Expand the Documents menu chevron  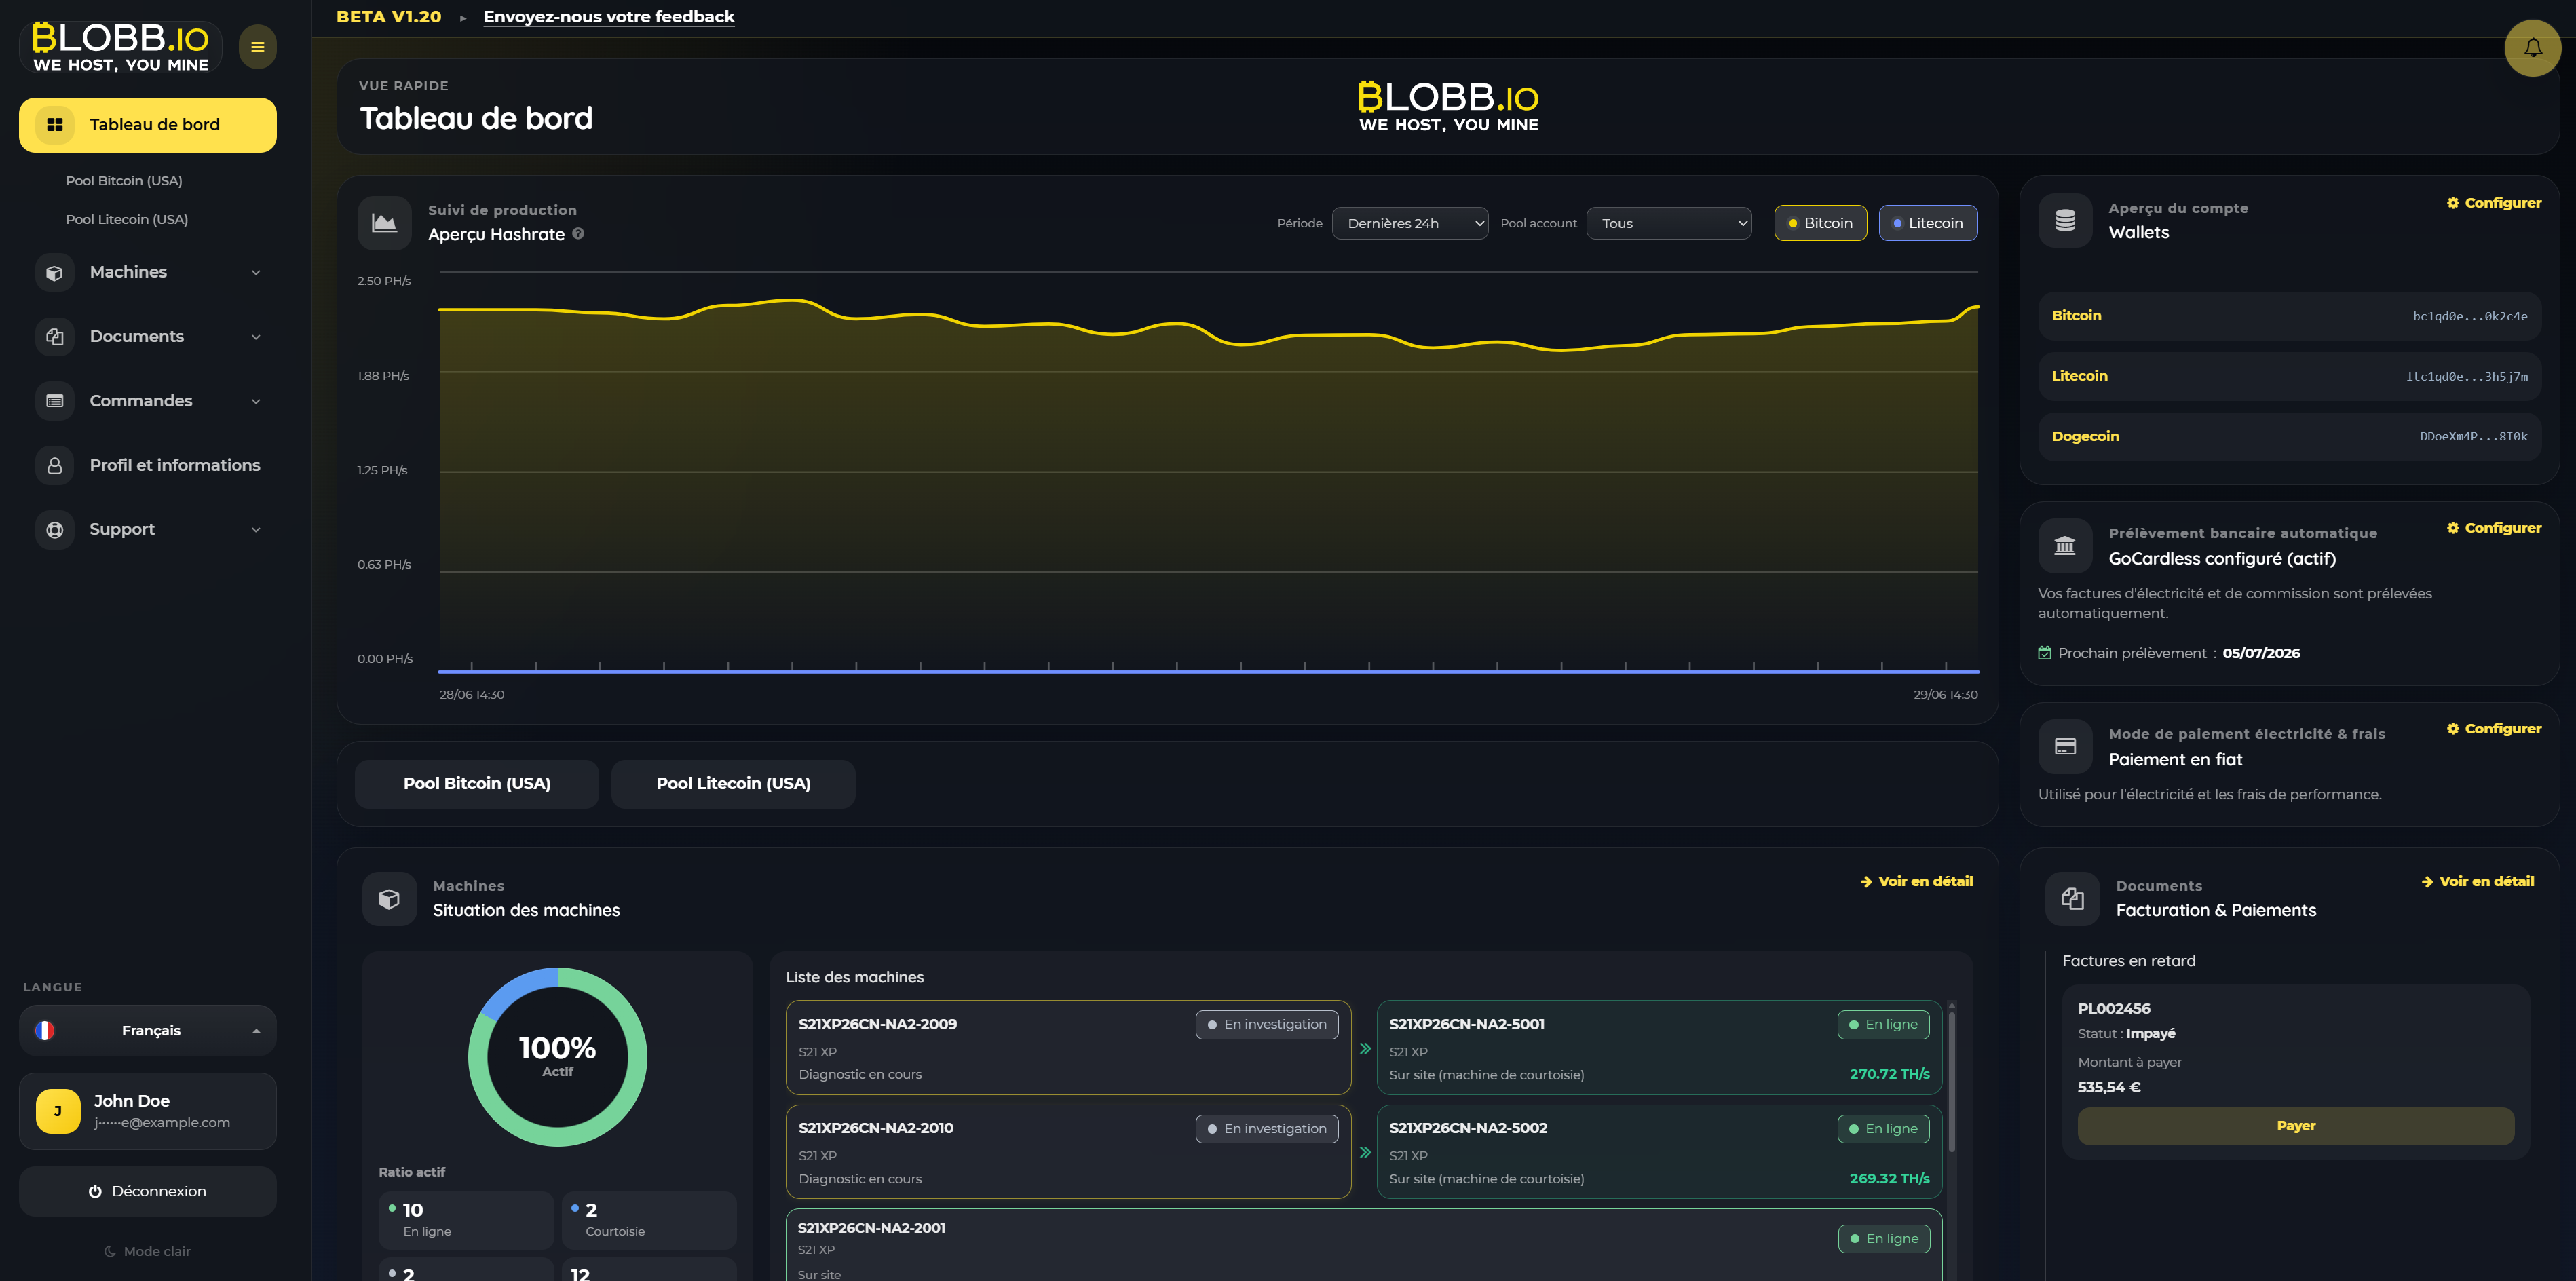pos(256,337)
